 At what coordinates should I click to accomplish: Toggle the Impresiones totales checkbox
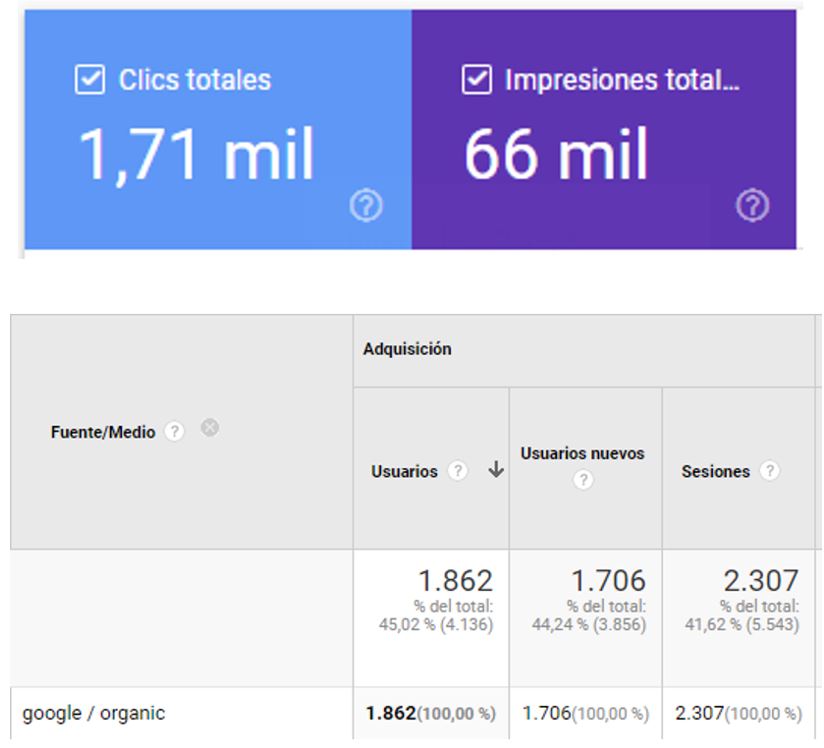click(x=477, y=81)
